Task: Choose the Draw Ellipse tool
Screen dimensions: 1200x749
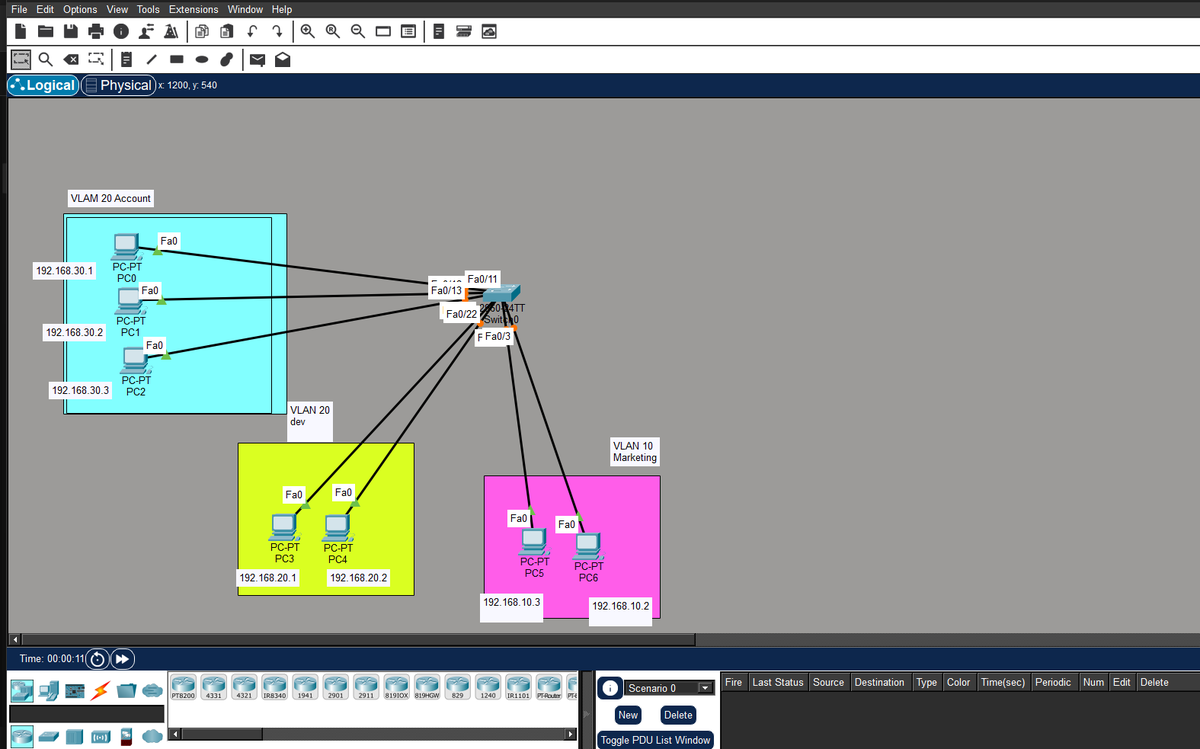Action: [x=202, y=60]
